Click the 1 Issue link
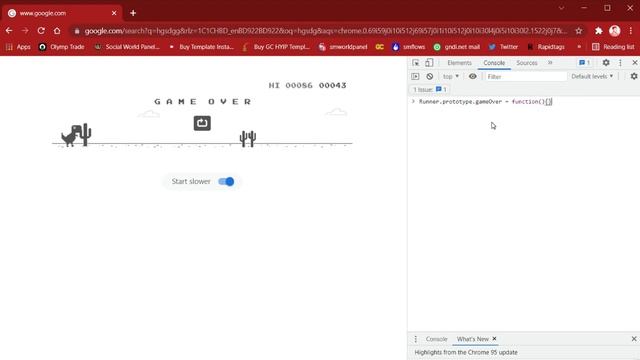Viewport: 640px width, 360px height. pos(429,89)
